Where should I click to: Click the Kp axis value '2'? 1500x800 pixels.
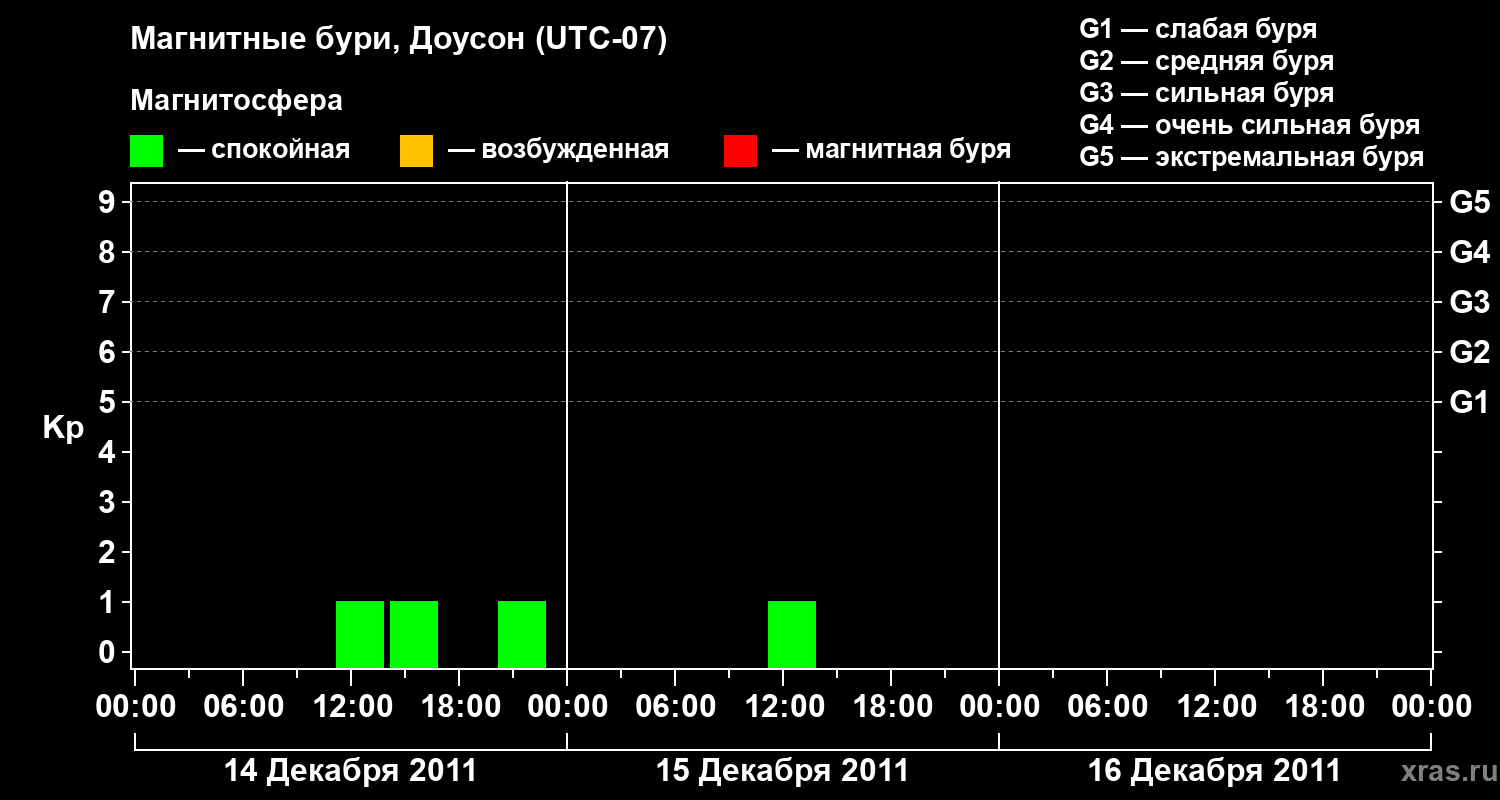(x=109, y=553)
